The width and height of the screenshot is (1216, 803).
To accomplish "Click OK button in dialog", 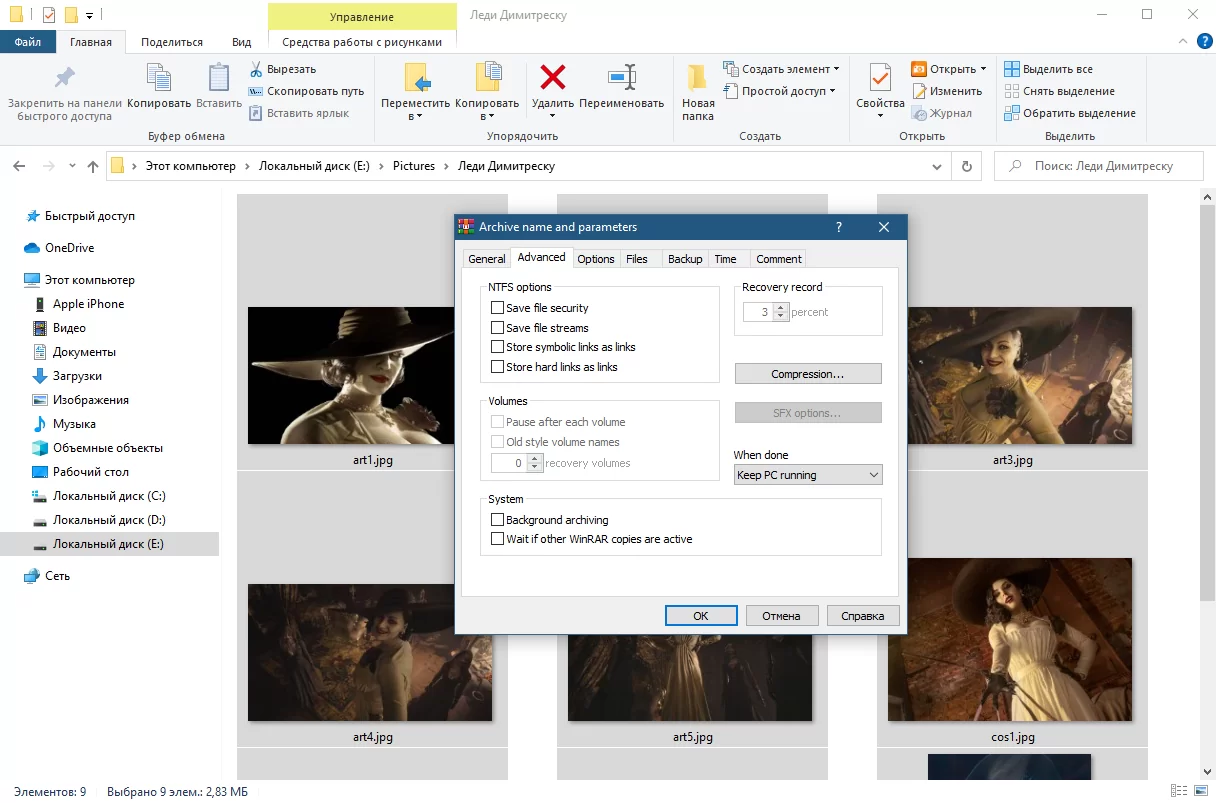I will pyautogui.click(x=701, y=616).
